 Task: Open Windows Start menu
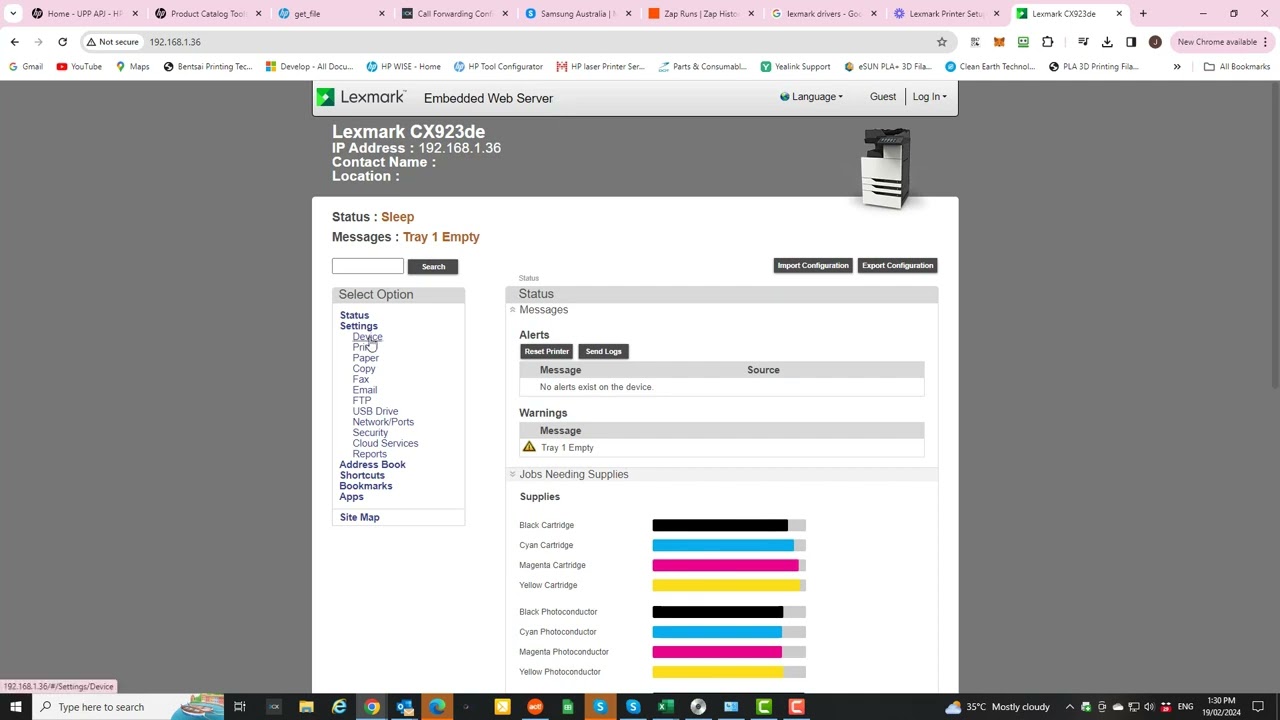tap(15, 707)
